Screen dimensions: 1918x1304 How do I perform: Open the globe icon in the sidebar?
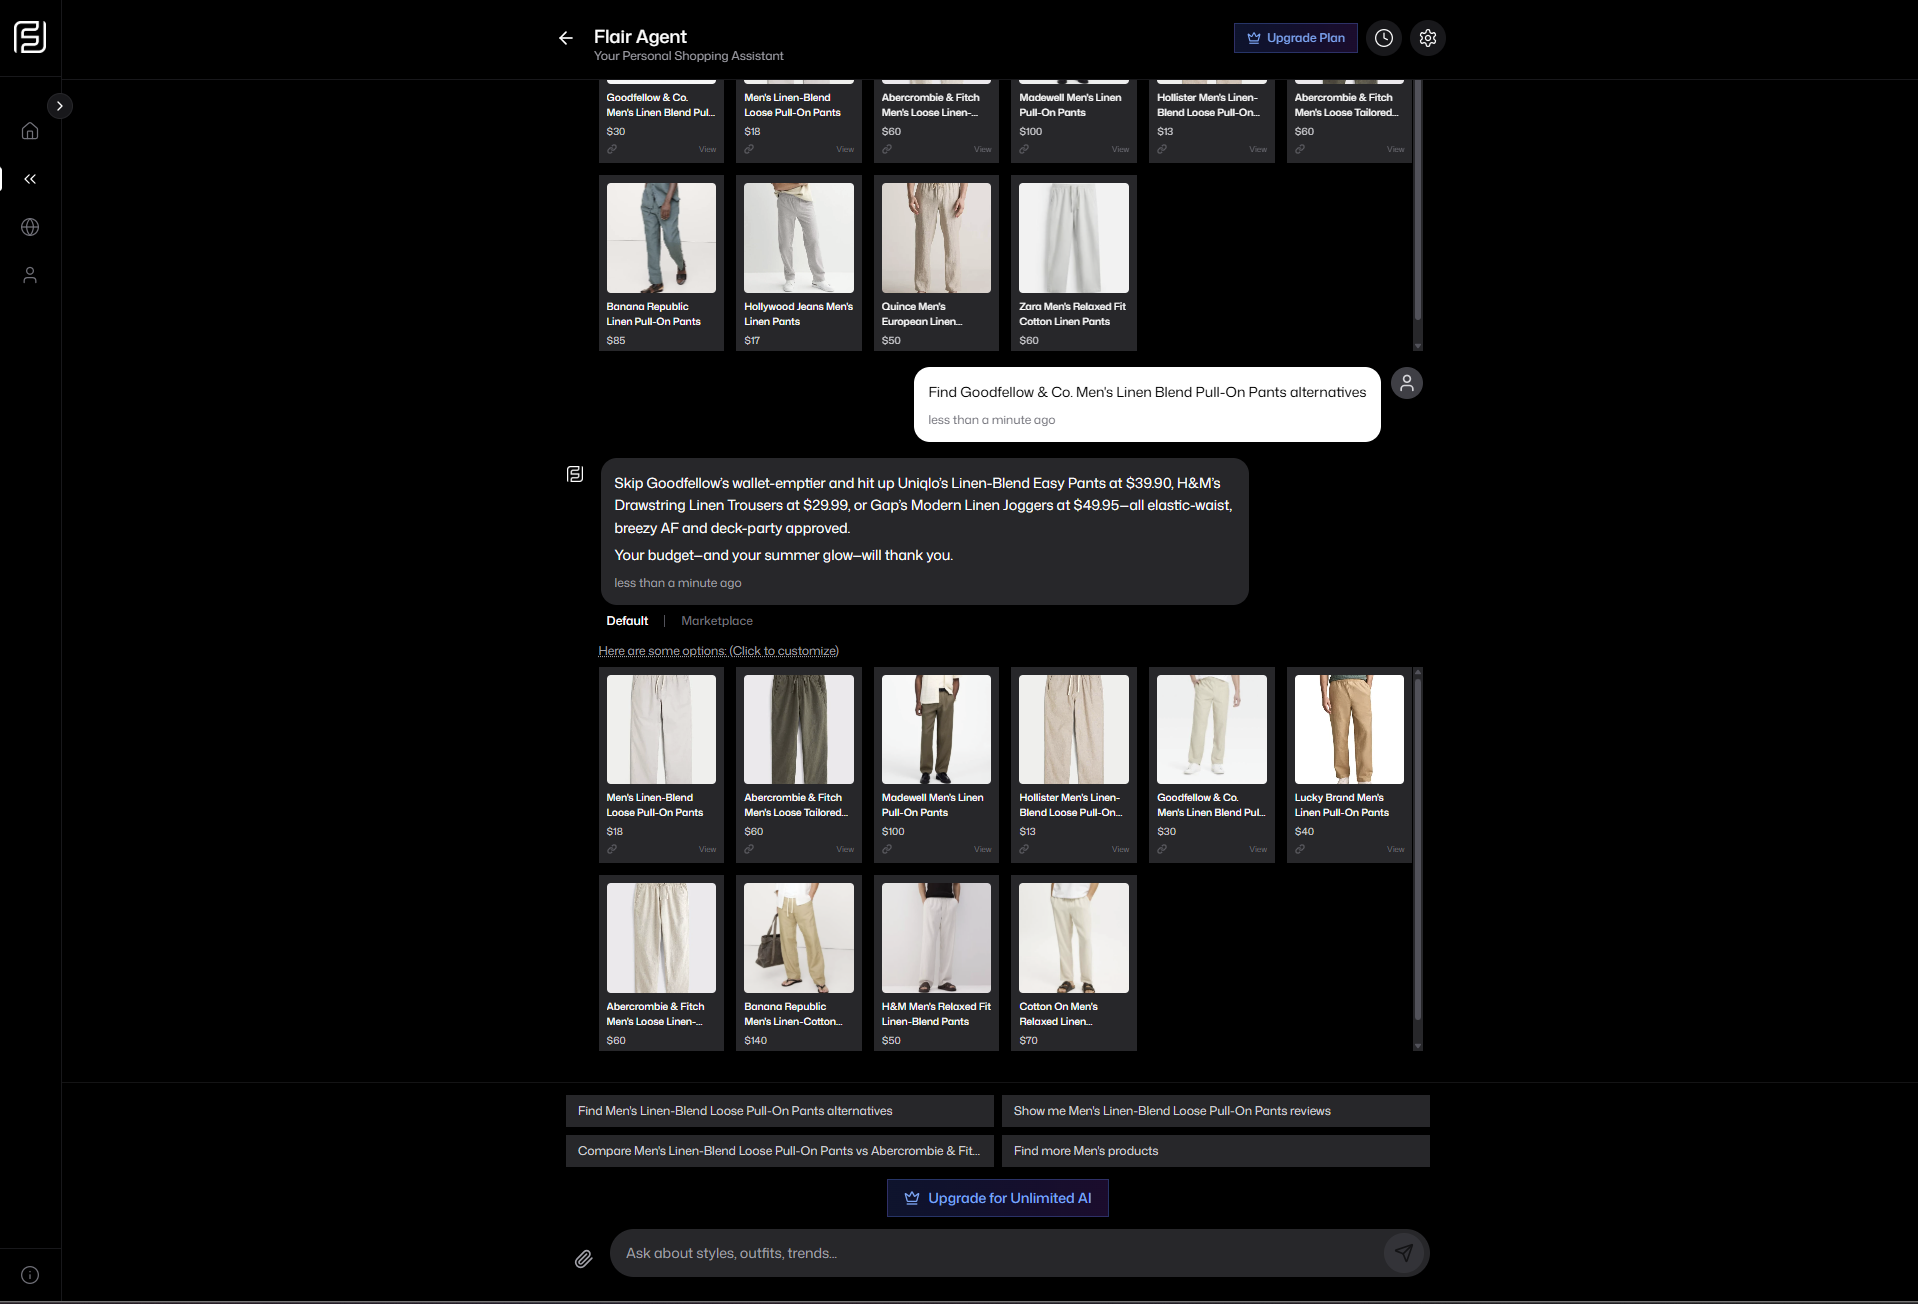click(x=30, y=227)
